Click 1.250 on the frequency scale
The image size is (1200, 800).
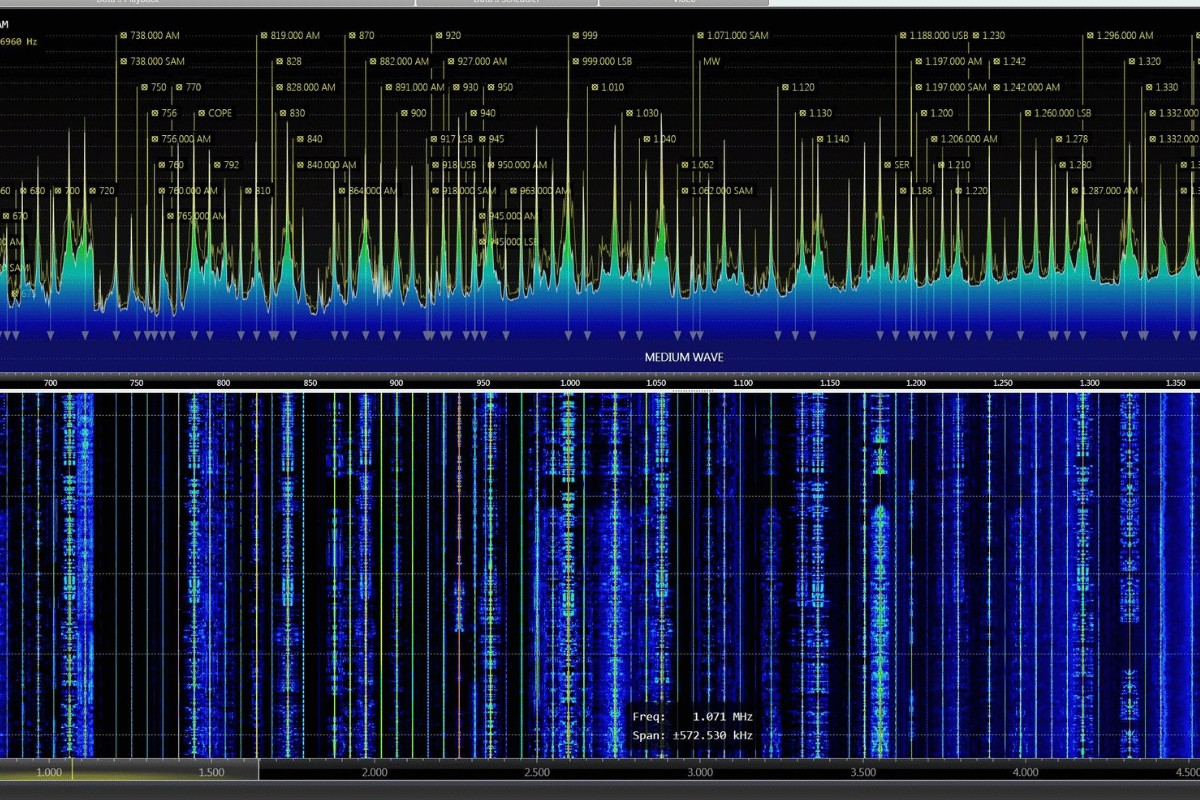1003,383
